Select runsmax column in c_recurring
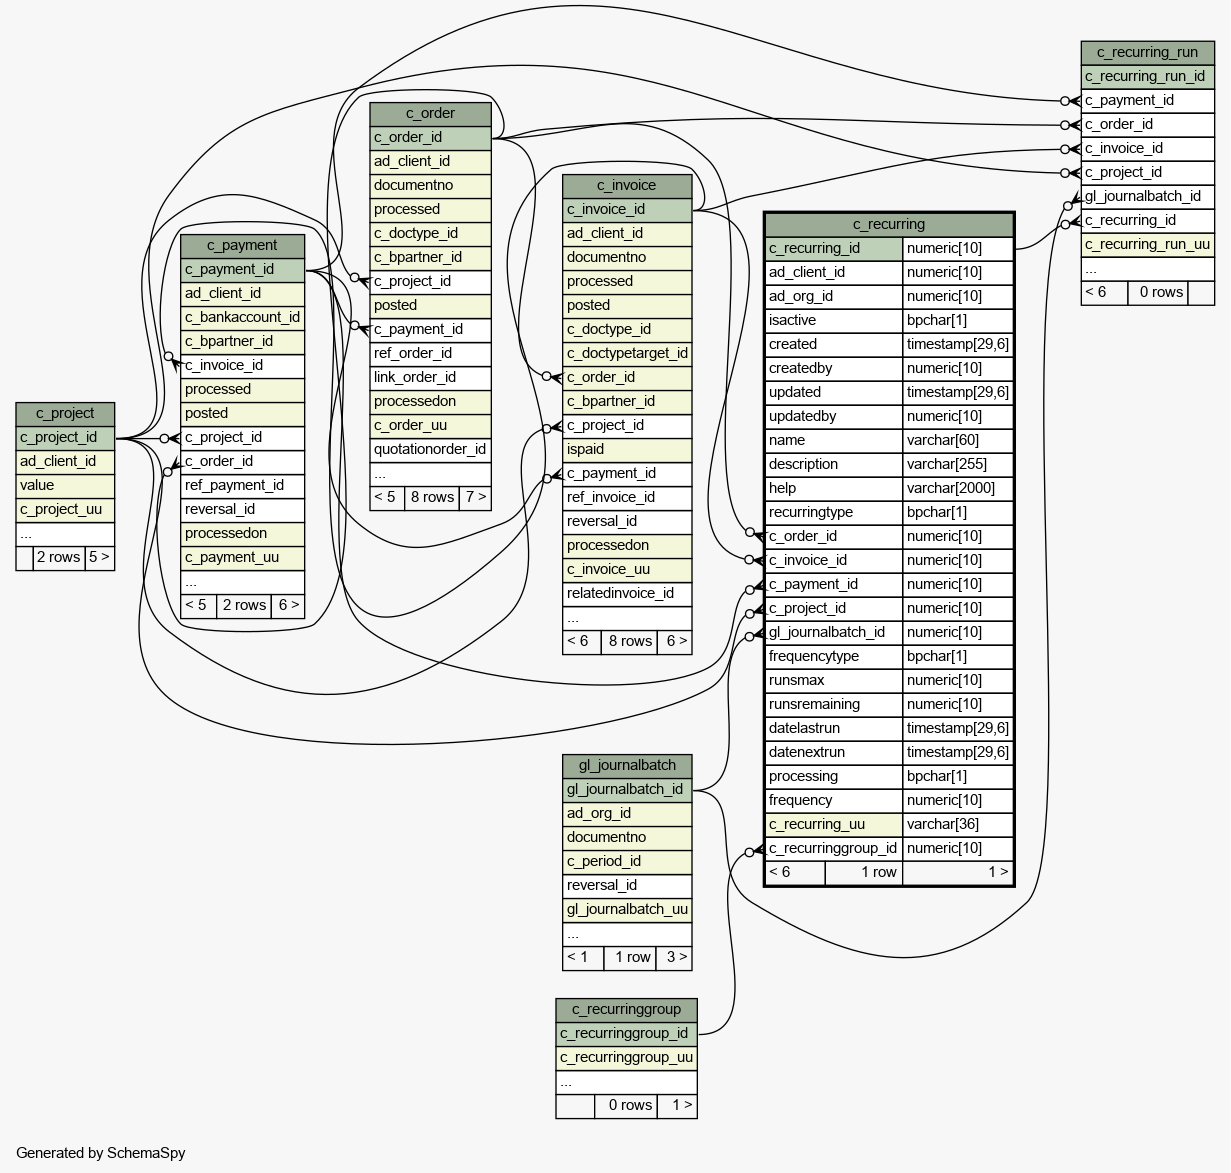This screenshot has width=1231, height=1173. pos(834,681)
